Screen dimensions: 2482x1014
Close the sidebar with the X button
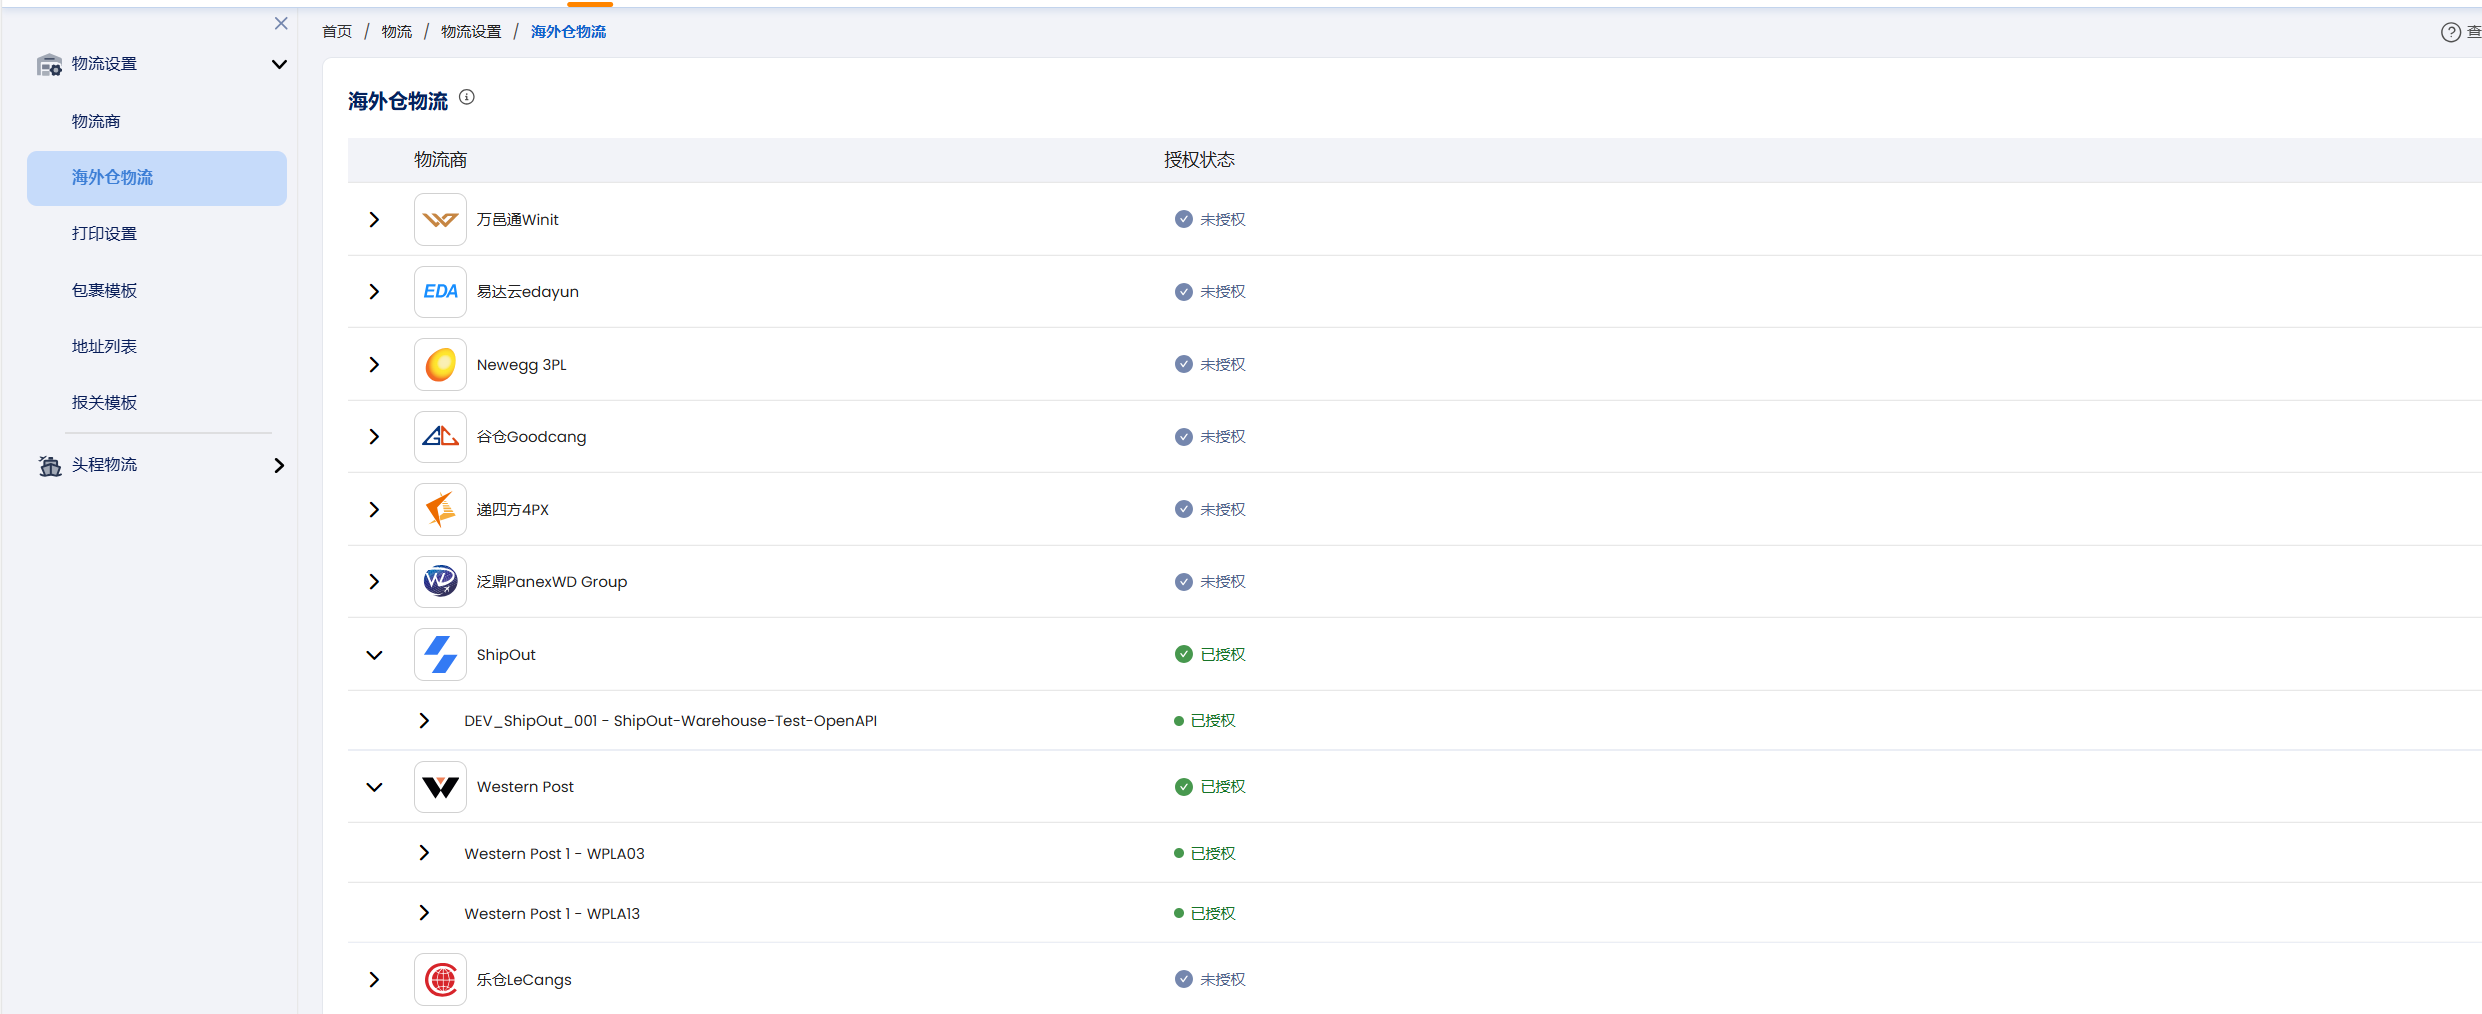[281, 23]
